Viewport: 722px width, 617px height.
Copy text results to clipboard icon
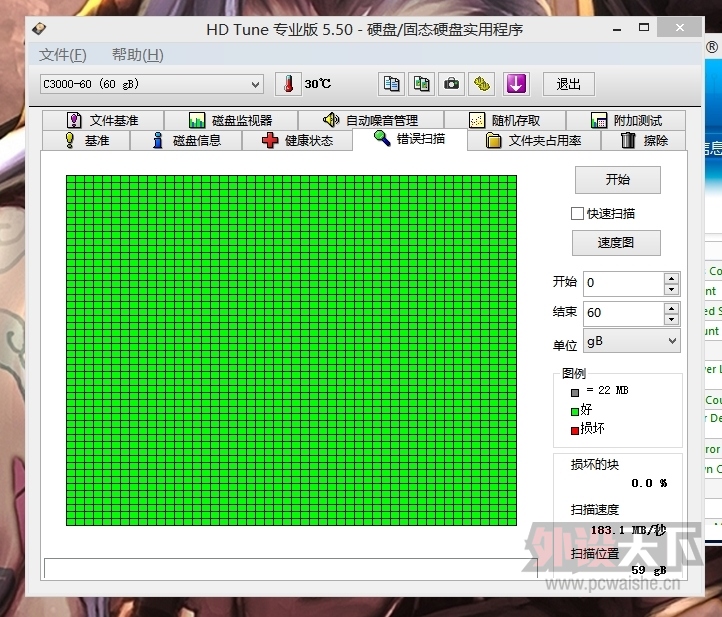[x=391, y=84]
